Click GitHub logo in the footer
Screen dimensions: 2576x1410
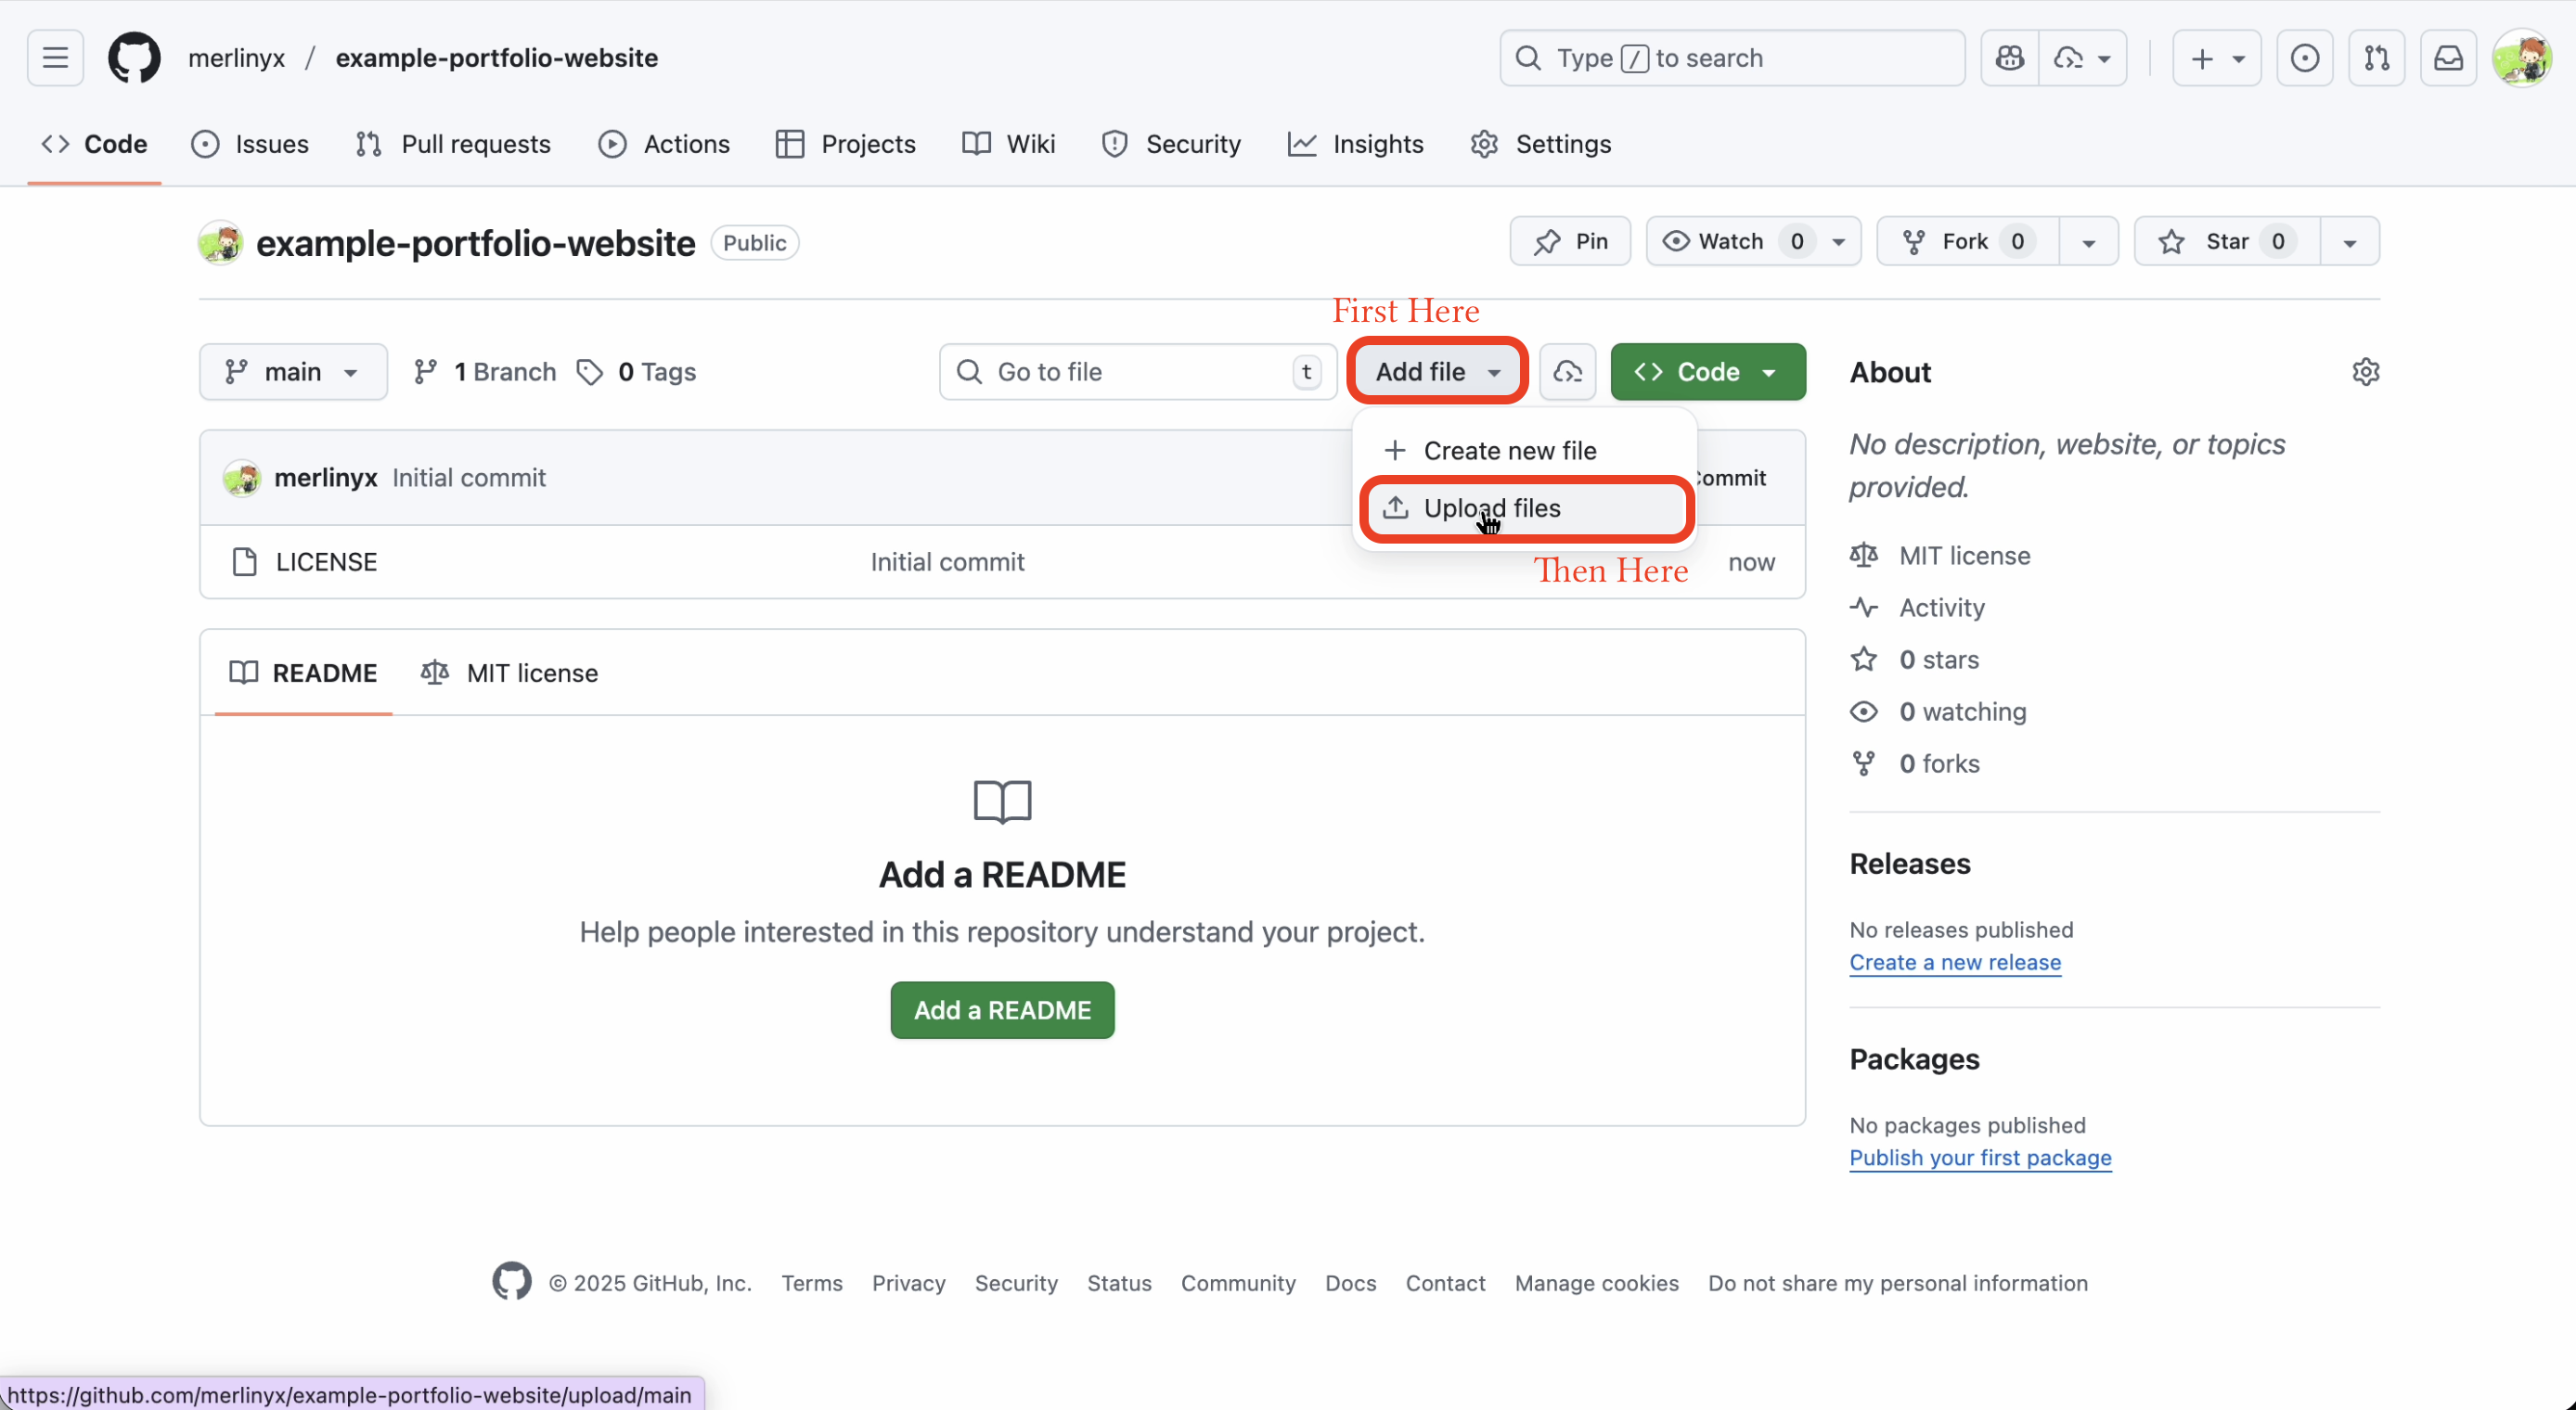click(x=512, y=1281)
